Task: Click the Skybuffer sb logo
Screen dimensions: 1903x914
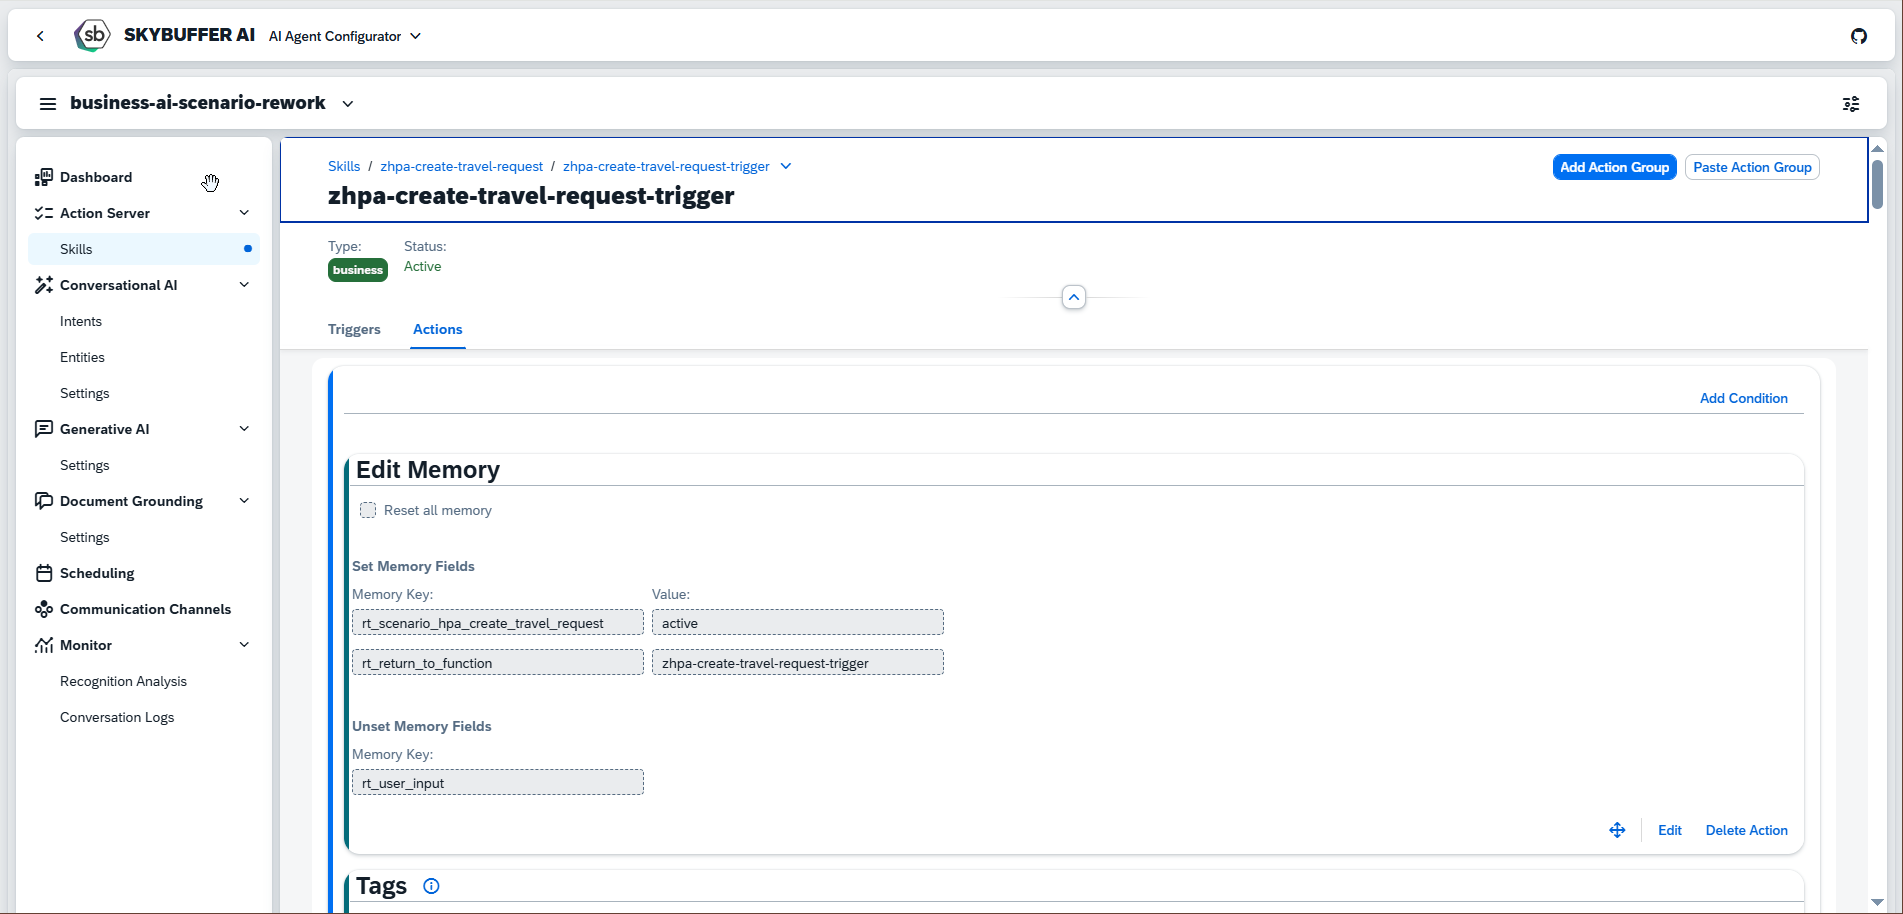Action: tap(92, 36)
